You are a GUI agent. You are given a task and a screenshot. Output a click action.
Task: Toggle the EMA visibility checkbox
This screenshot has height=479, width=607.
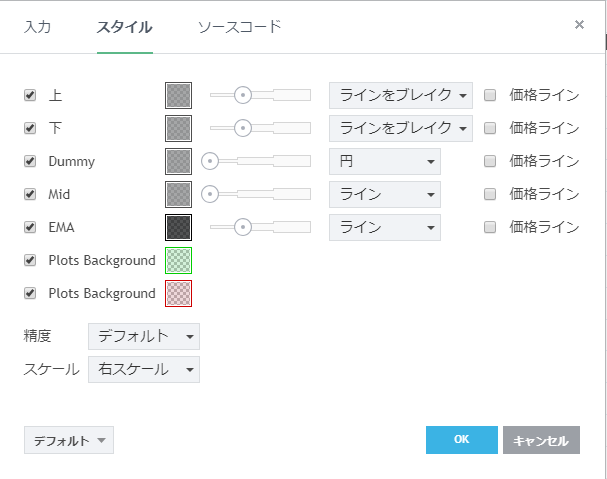point(30,228)
